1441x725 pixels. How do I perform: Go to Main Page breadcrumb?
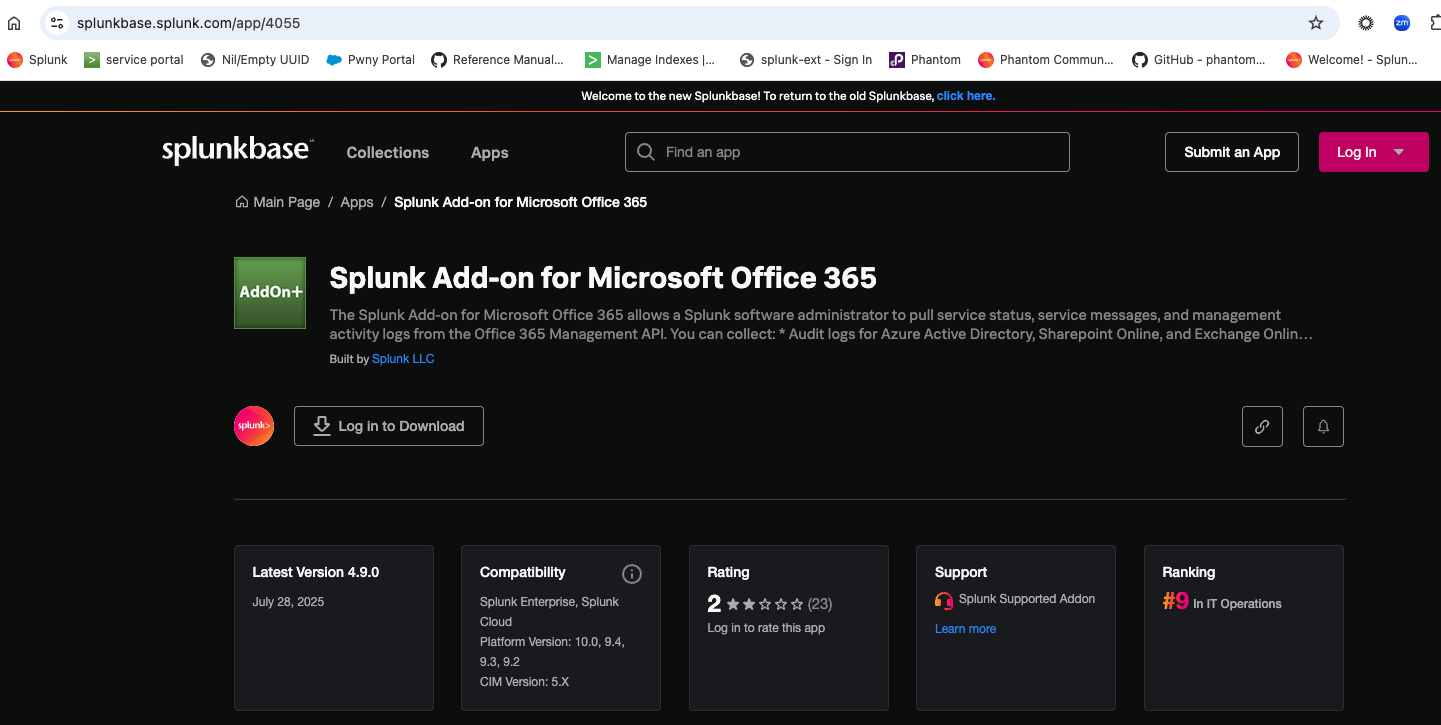tap(278, 202)
